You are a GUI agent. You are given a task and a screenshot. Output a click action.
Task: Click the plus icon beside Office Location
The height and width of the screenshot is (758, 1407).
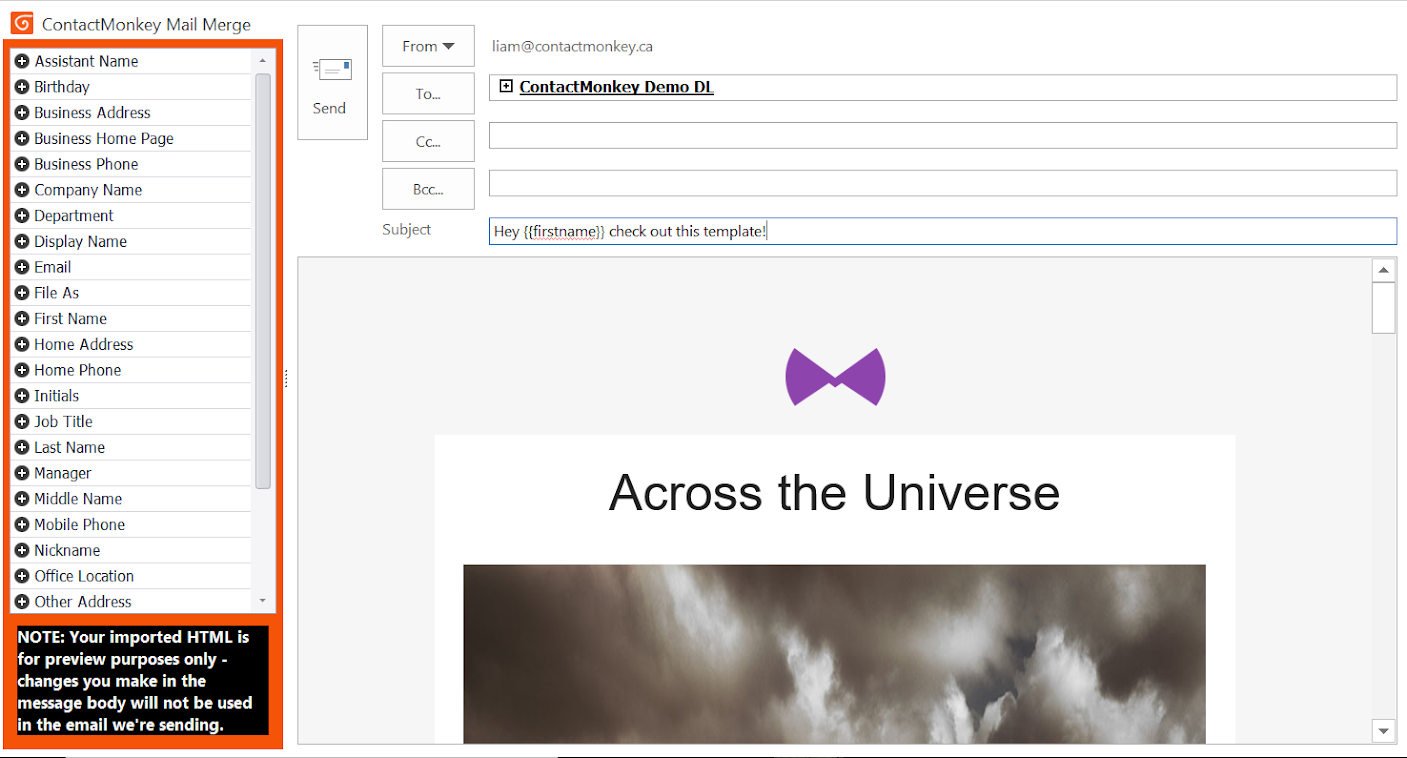[x=22, y=576]
